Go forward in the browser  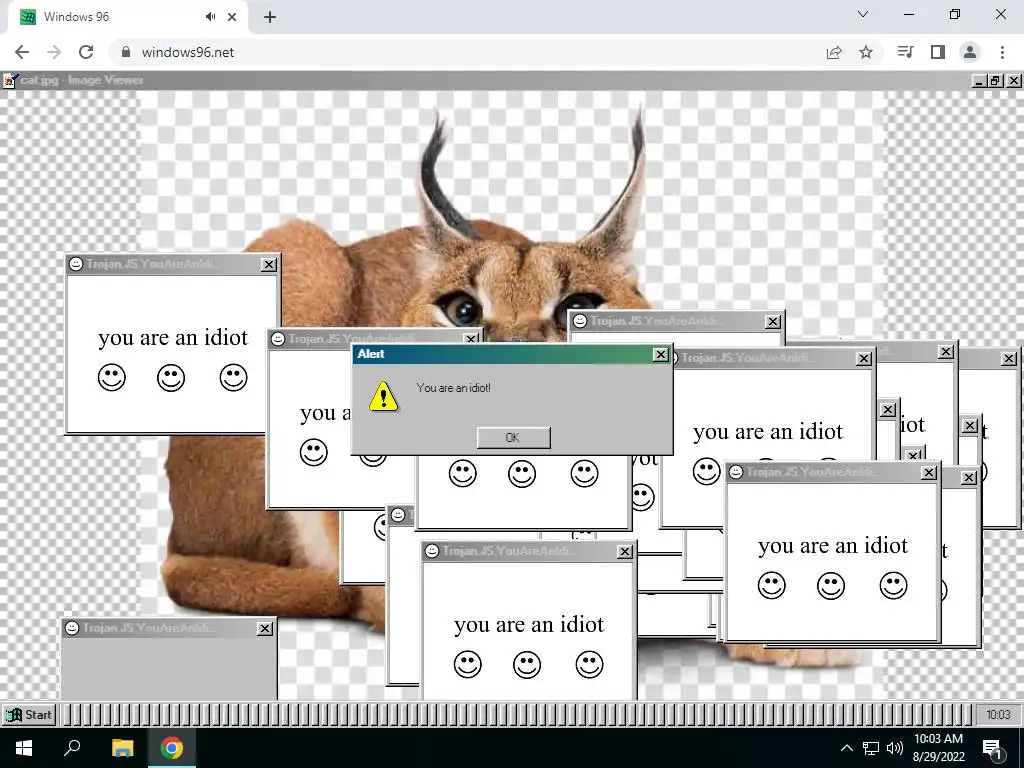coord(54,52)
